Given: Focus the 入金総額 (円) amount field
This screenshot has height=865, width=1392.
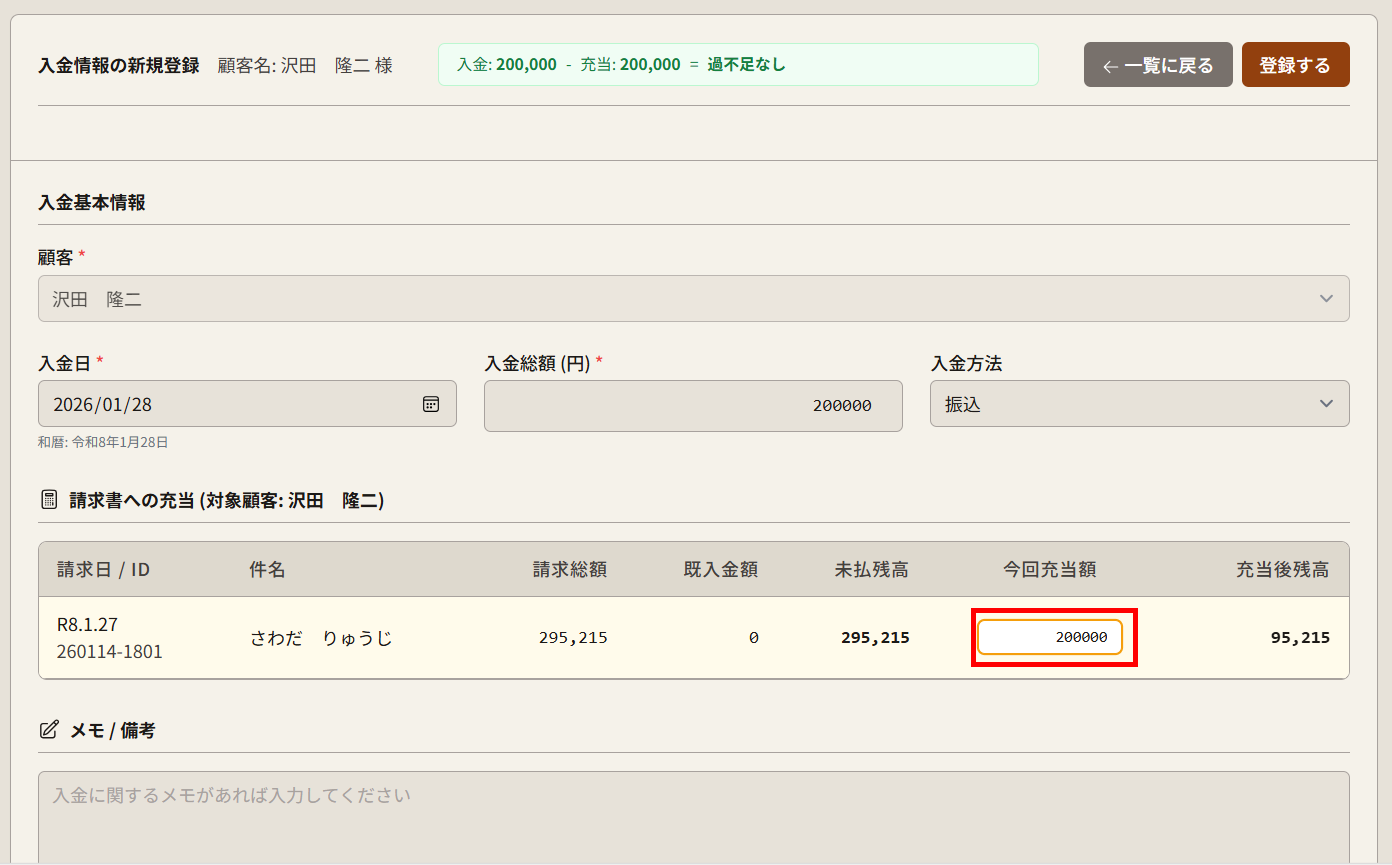Looking at the screenshot, I should 693,406.
